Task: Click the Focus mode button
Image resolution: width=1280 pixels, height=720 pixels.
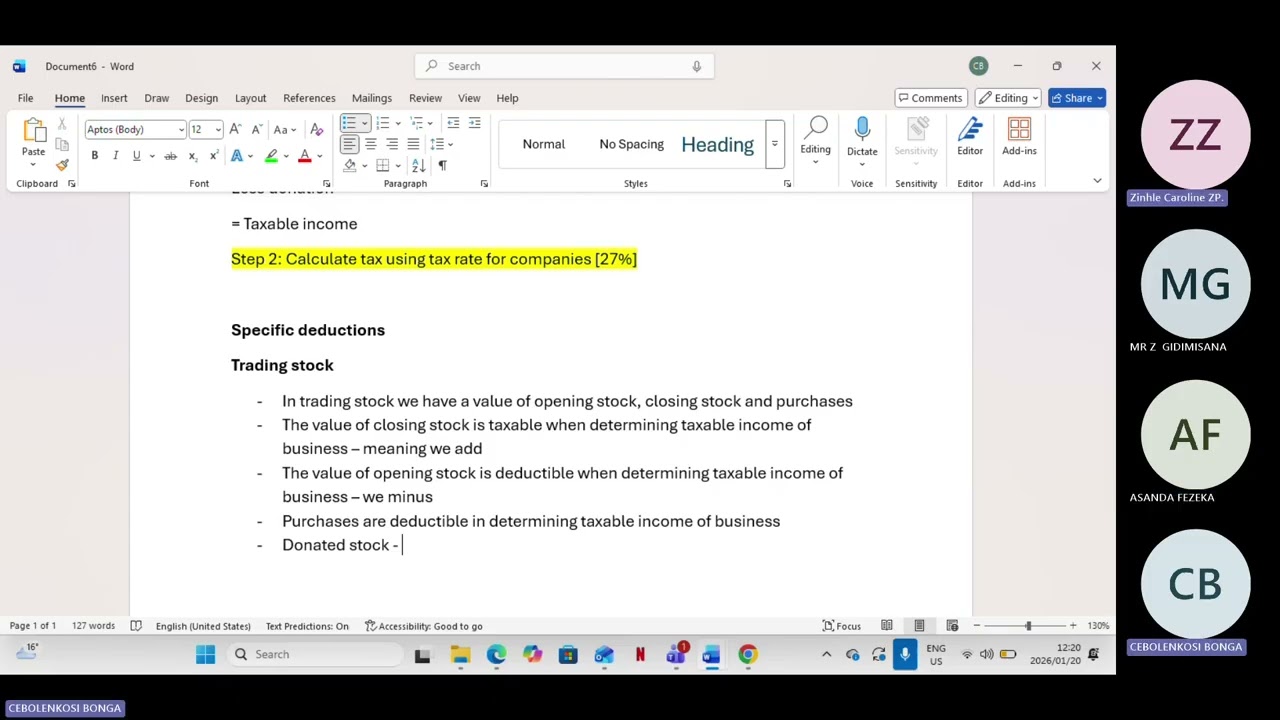Action: pos(841,626)
